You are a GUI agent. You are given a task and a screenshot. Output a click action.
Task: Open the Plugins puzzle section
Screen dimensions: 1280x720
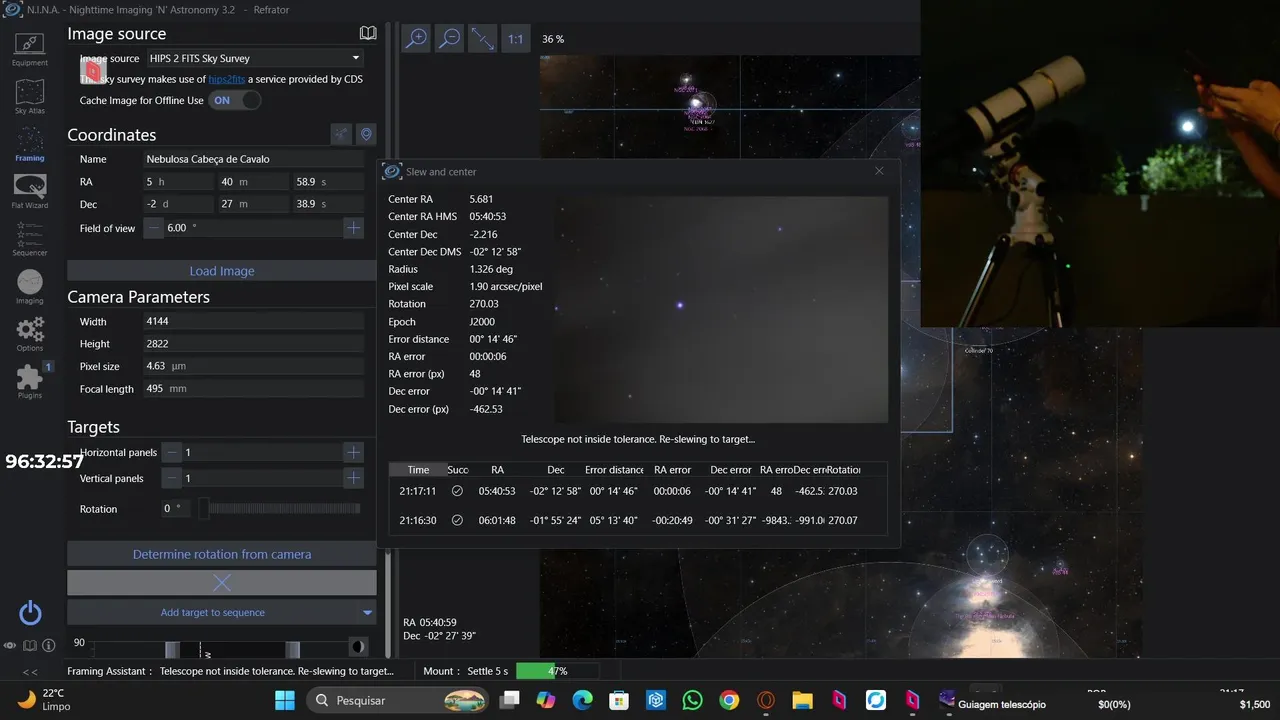tap(30, 382)
